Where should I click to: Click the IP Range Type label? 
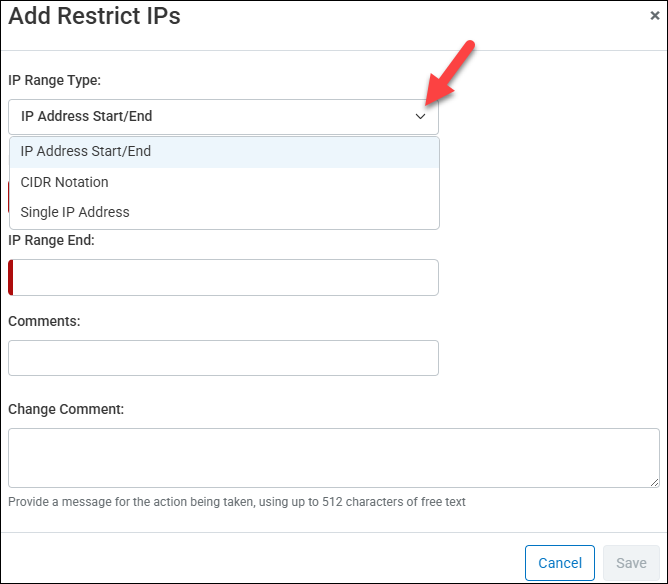pyautogui.click(x=54, y=79)
